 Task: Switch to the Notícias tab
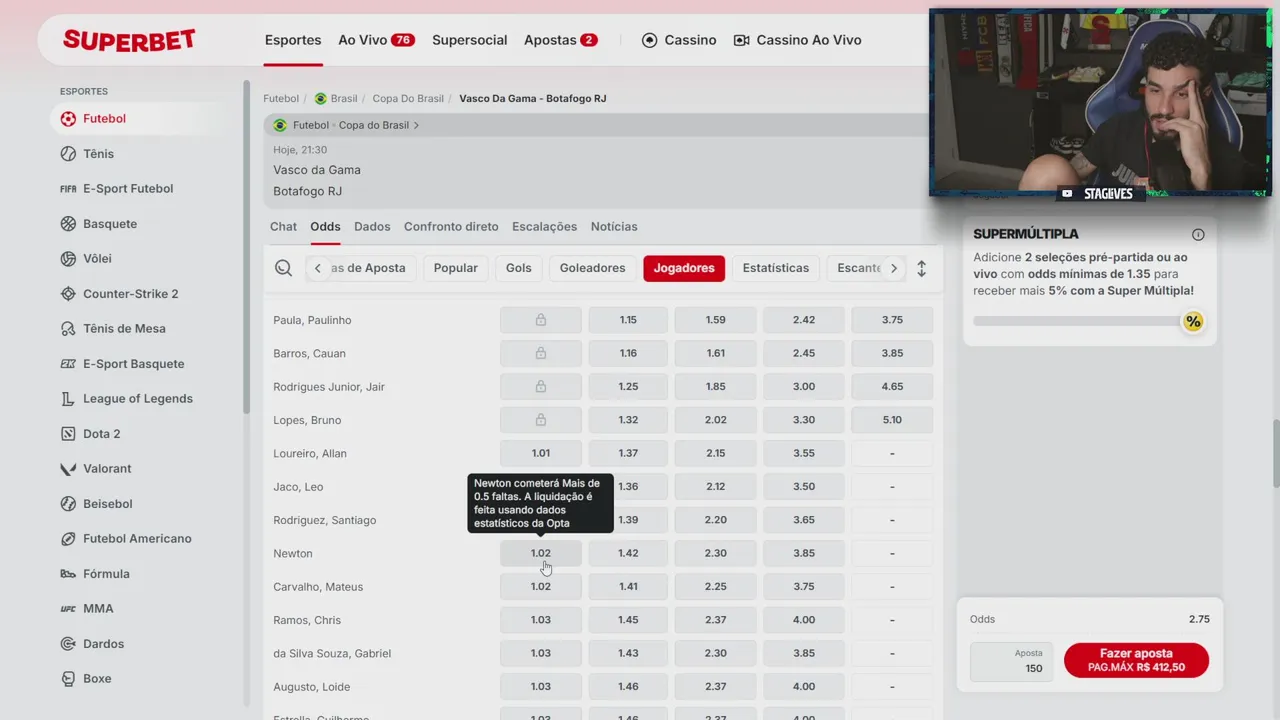pyautogui.click(x=614, y=227)
